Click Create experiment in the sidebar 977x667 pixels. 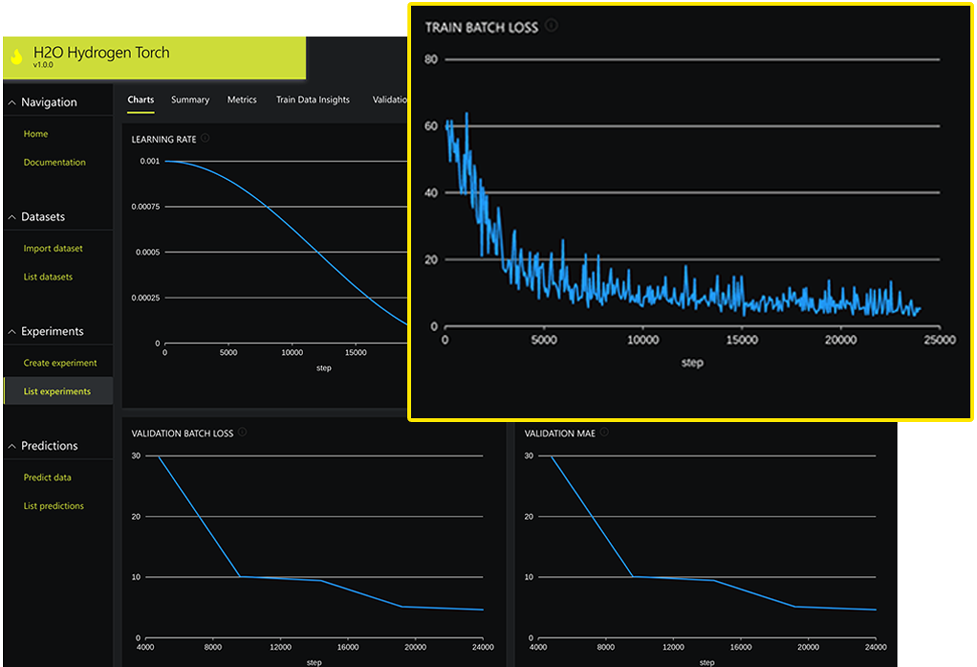point(60,363)
